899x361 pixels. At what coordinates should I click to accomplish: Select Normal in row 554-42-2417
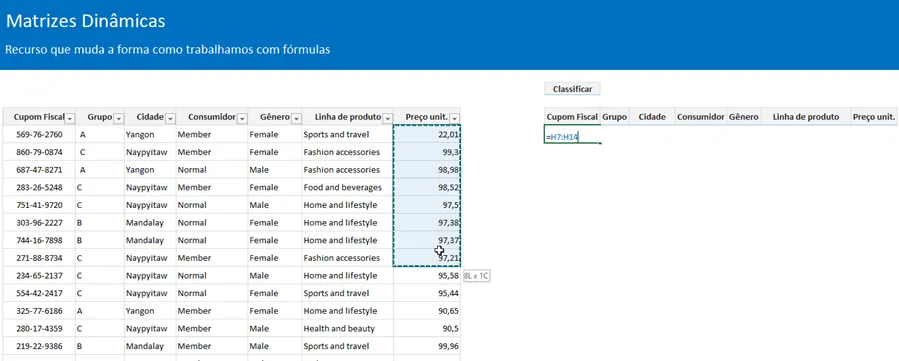(x=212, y=293)
